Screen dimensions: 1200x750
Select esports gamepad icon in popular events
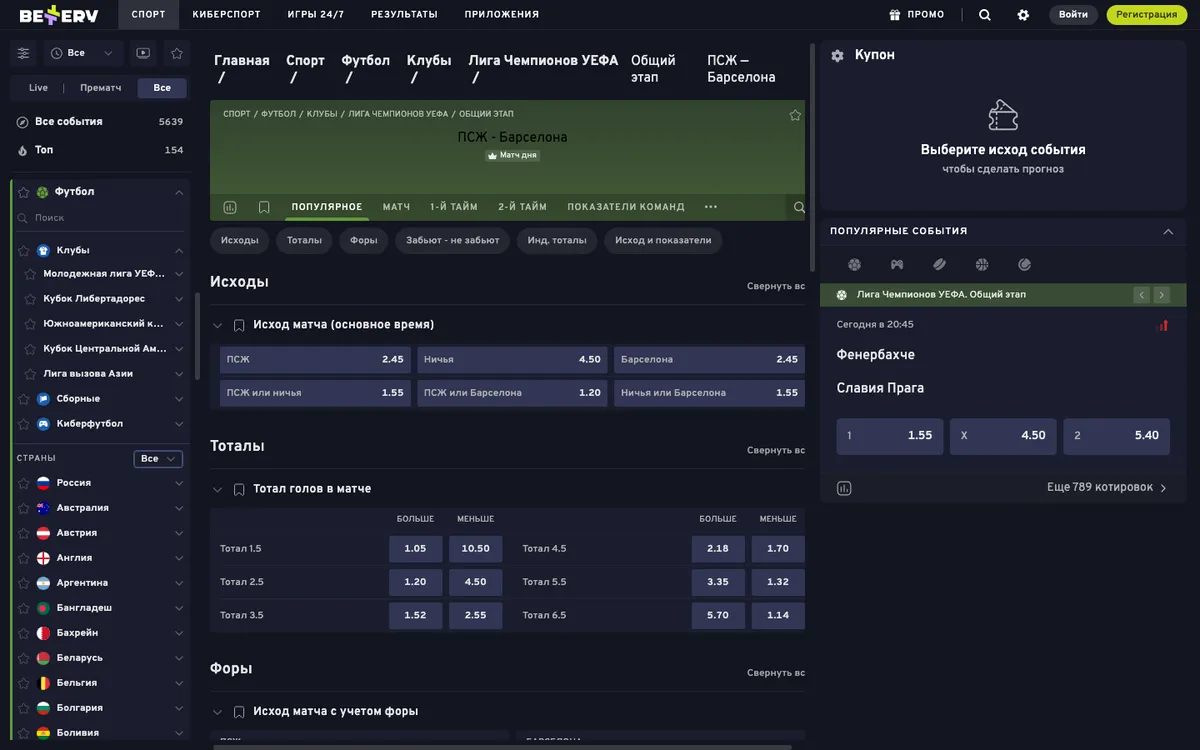pos(897,265)
